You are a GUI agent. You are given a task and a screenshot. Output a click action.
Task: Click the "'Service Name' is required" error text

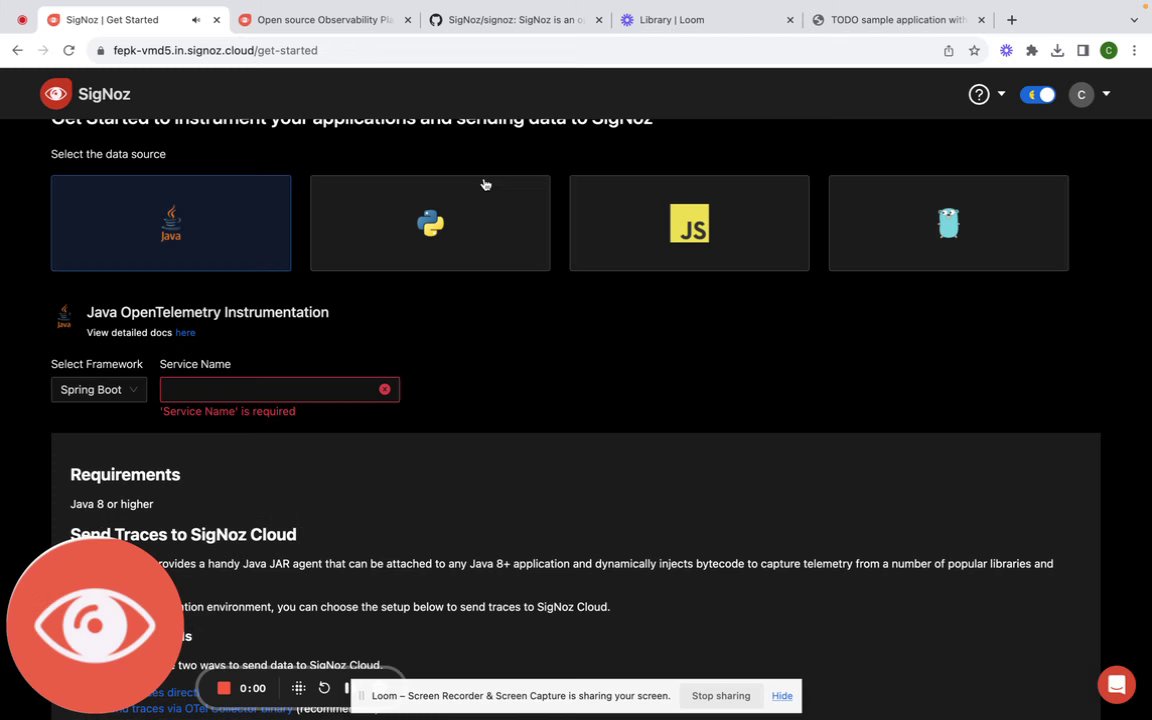pyautogui.click(x=228, y=411)
